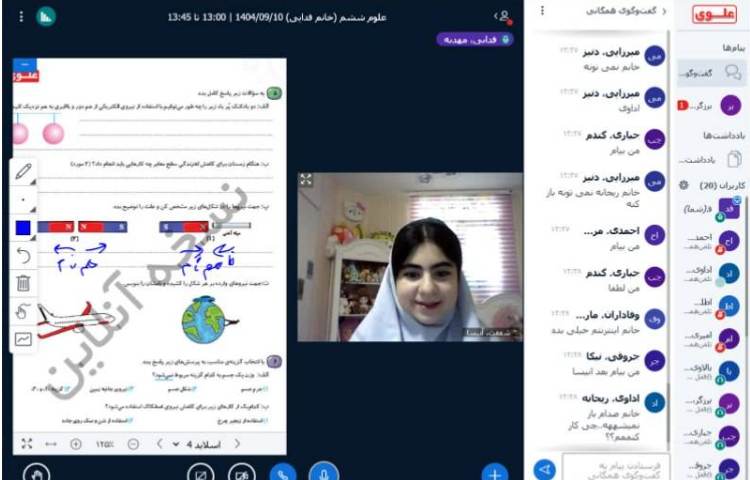Raise hand button in bottom bar

pyautogui.click(x=36, y=472)
